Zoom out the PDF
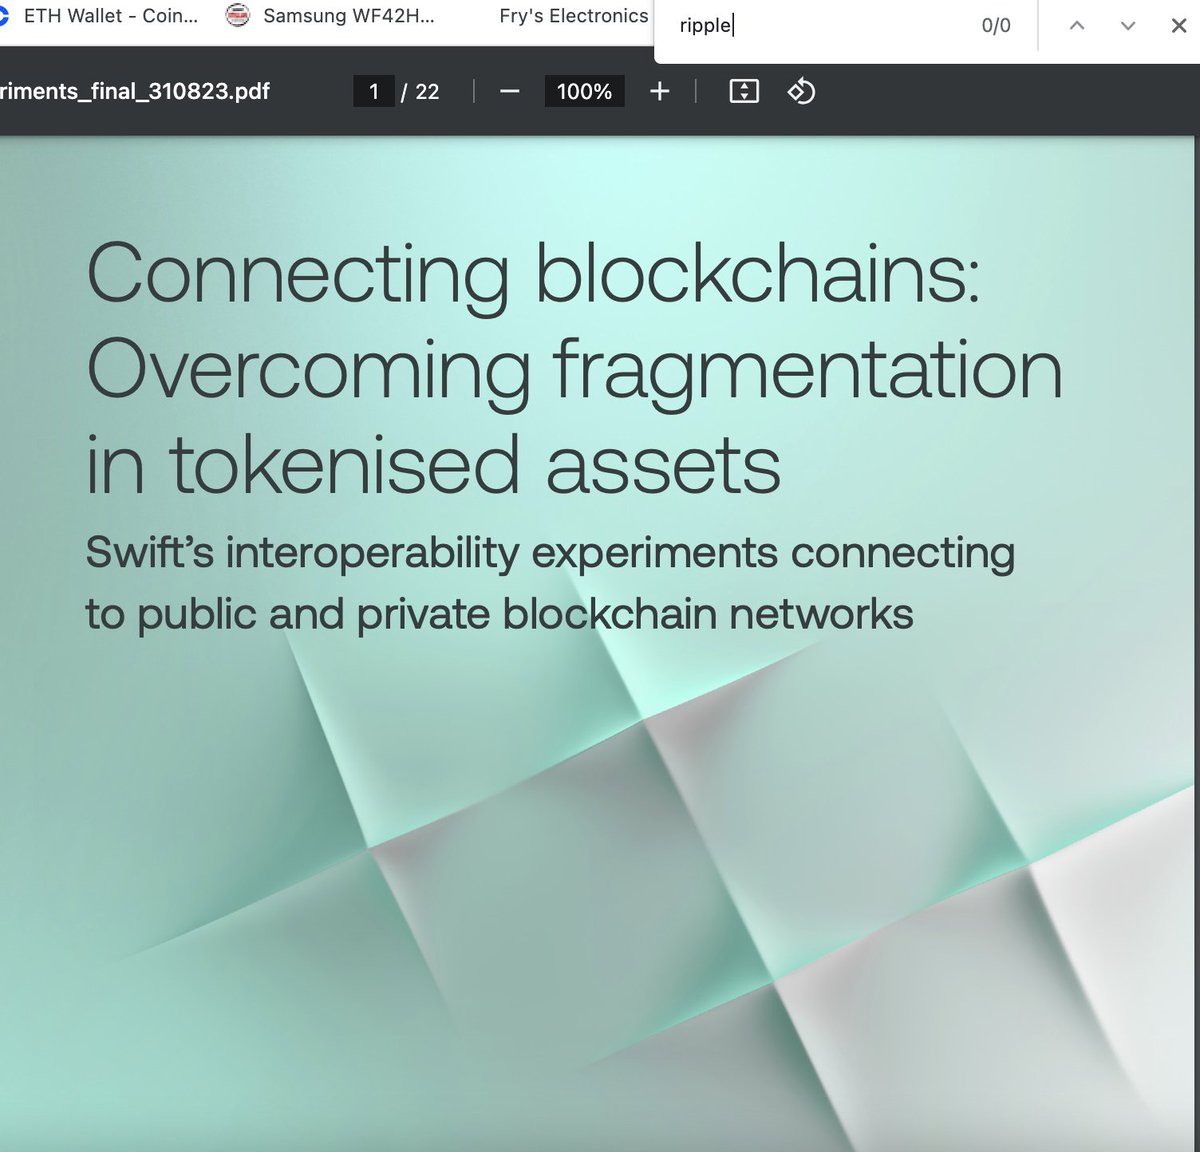Viewport: 1200px width, 1152px height. point(509,92)
